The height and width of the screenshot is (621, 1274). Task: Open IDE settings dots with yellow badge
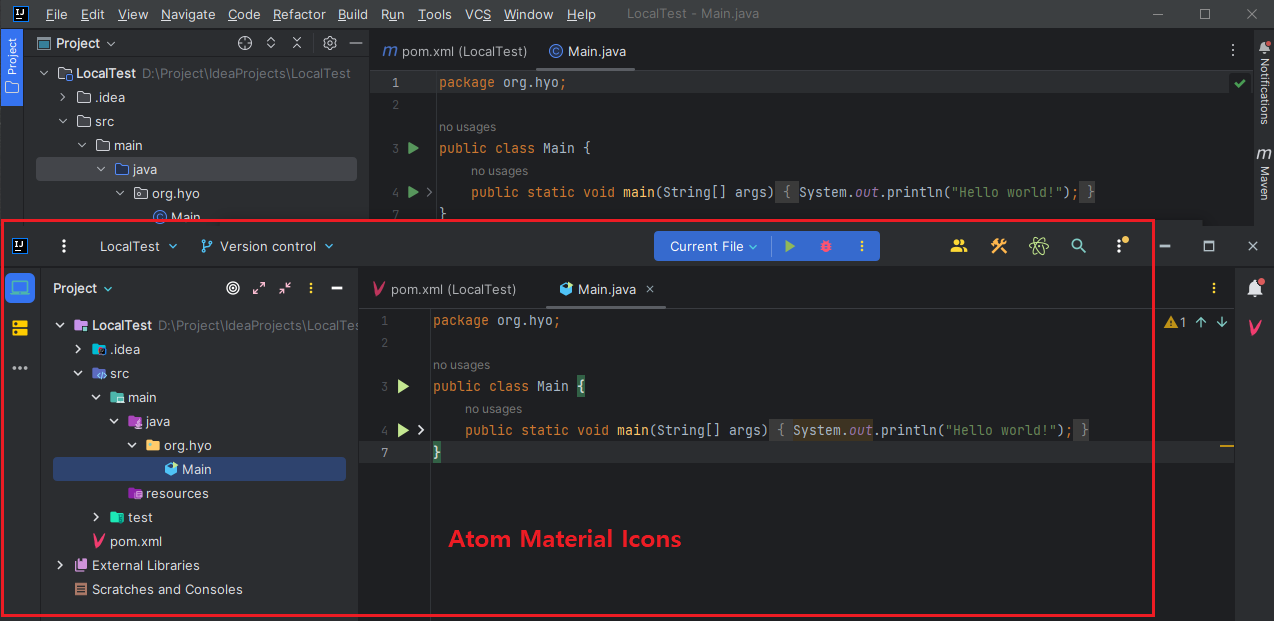point(1120,246)
